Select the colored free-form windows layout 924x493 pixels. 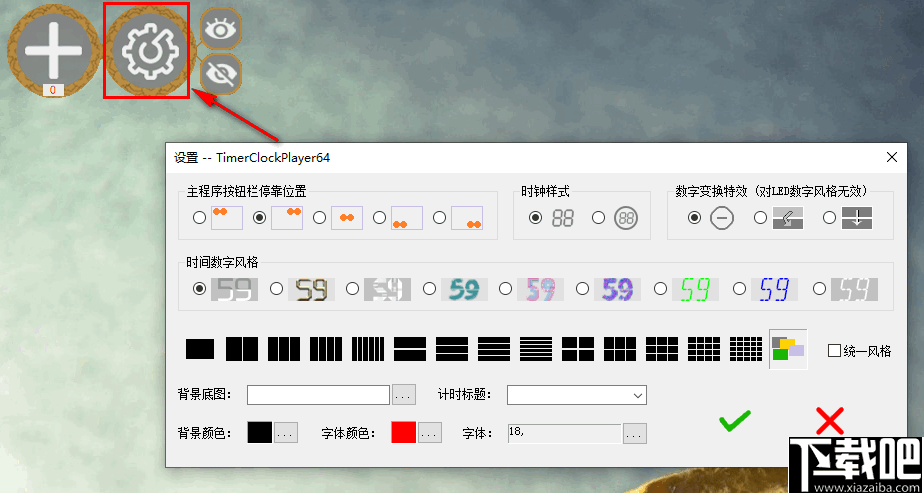tap(788, 349)
